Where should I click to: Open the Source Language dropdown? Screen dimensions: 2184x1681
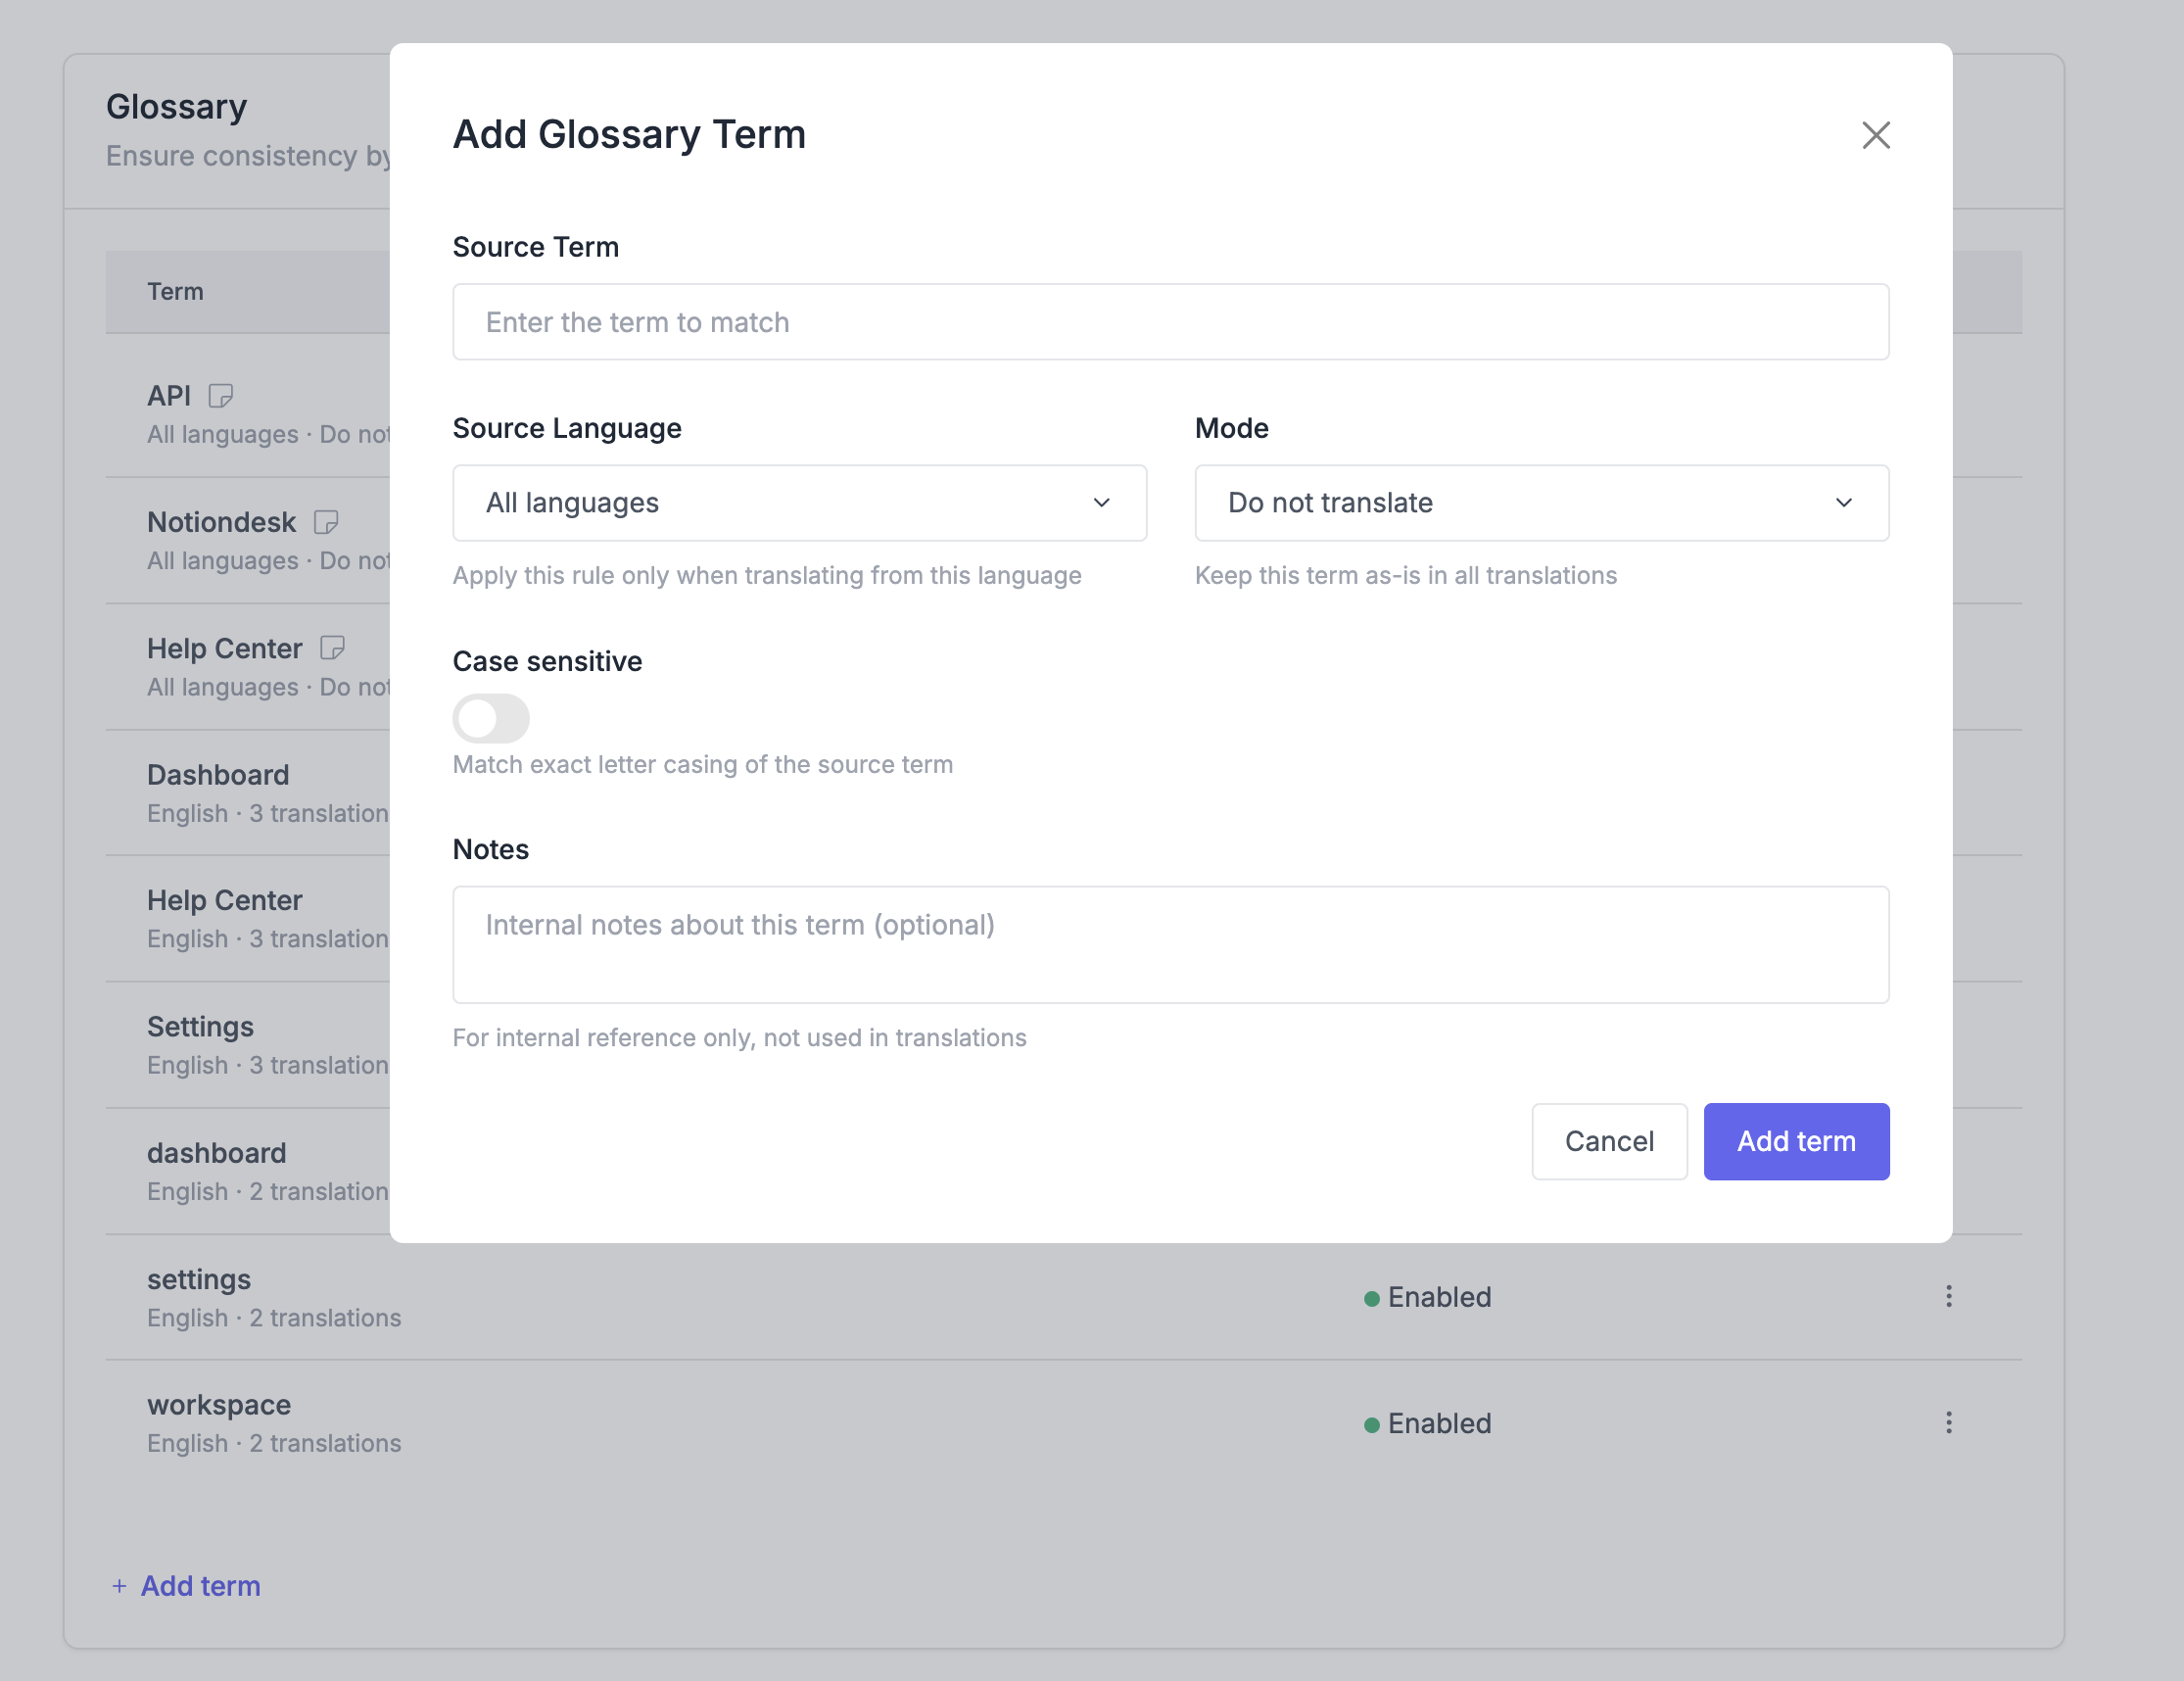coord(798,503)
